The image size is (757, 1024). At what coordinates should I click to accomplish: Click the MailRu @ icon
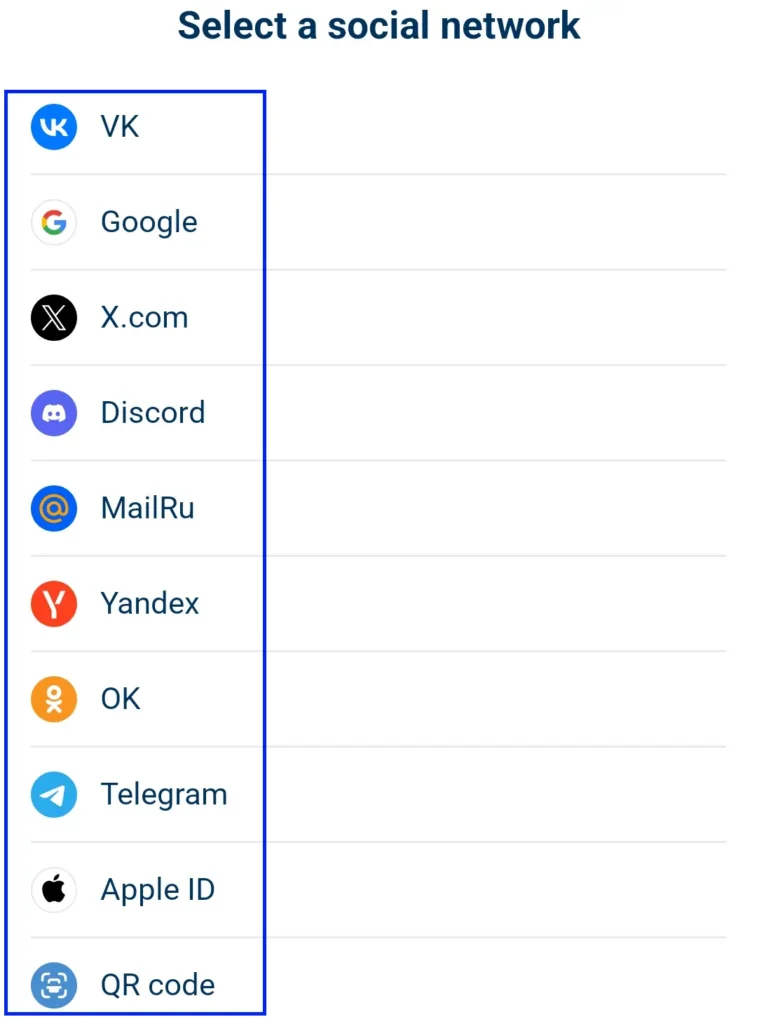[54, 508]
